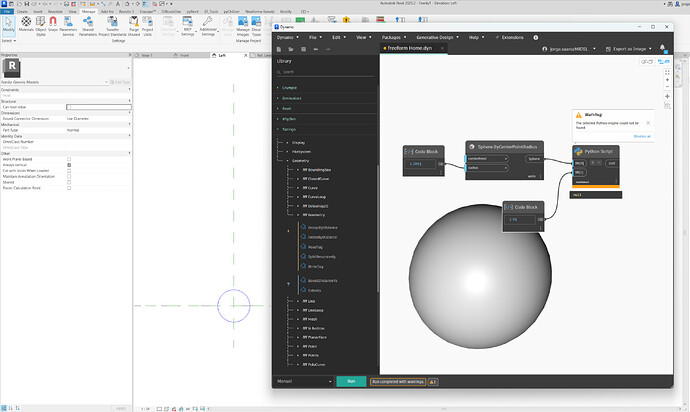This screenshot has height=412, width=690.
Task: Open the Dynamo Edit menu
Action: 338,37
